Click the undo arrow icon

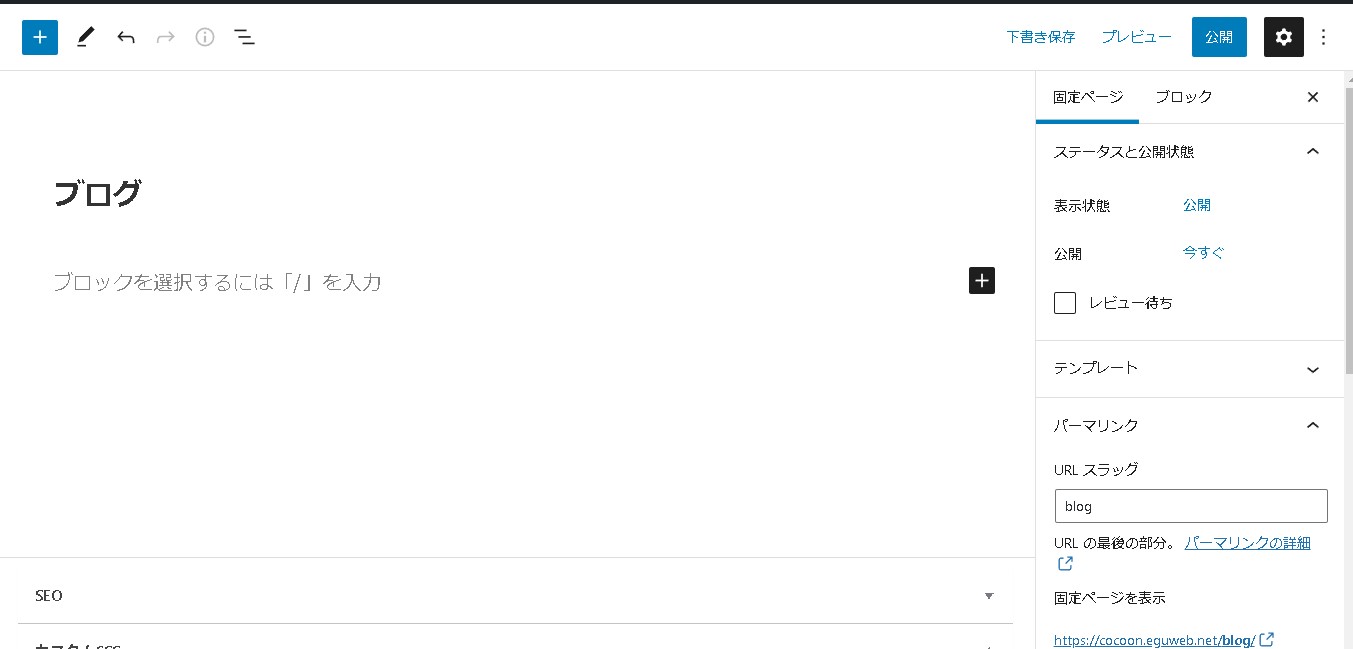(126, 37)
